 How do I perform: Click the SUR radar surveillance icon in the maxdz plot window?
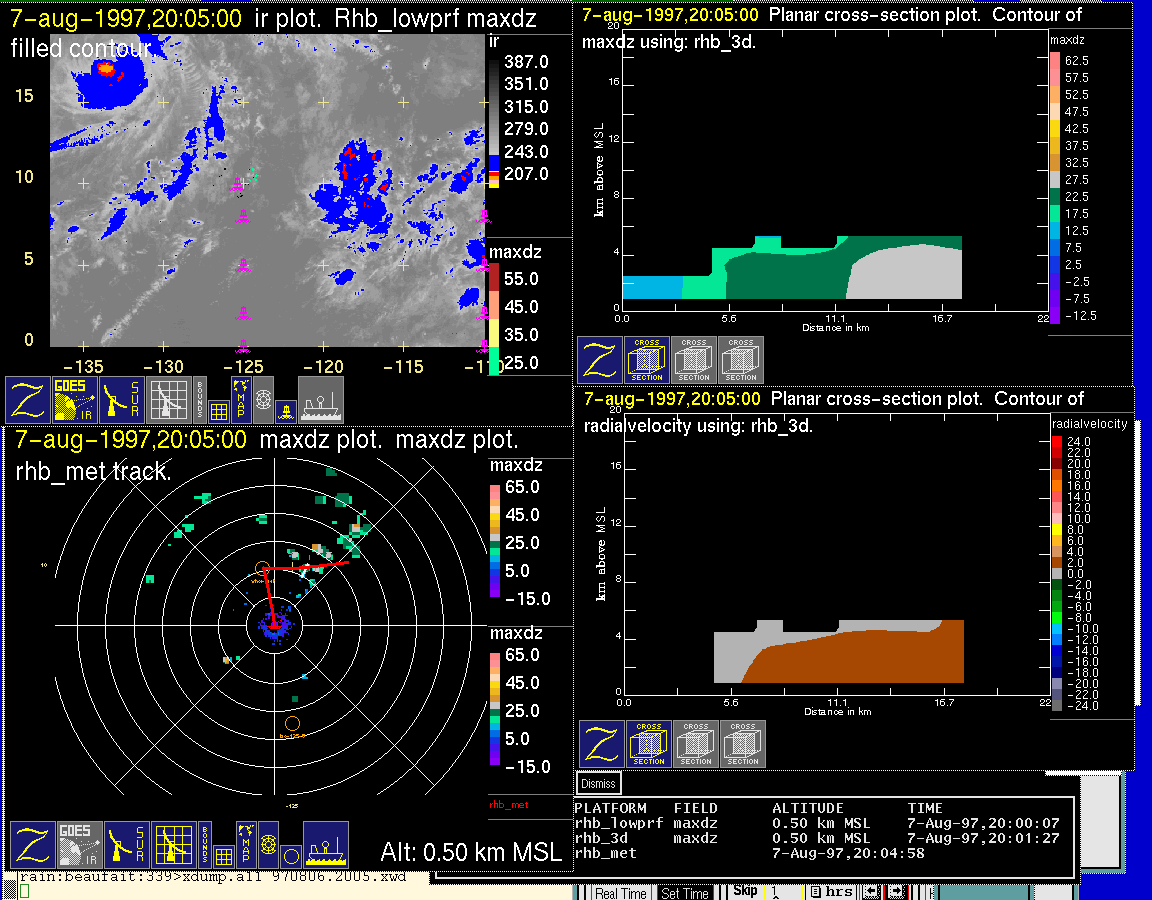(125, 845)
